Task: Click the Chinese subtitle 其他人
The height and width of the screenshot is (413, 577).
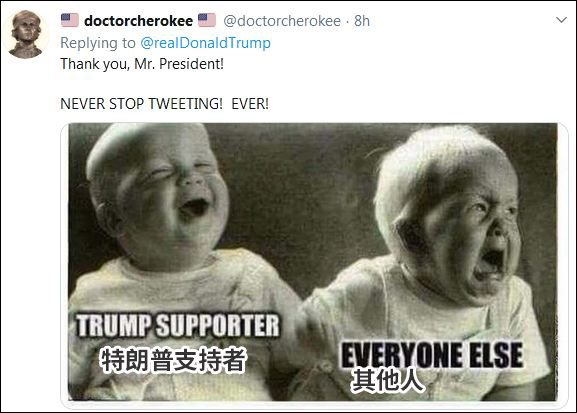Action: [388, 380]
